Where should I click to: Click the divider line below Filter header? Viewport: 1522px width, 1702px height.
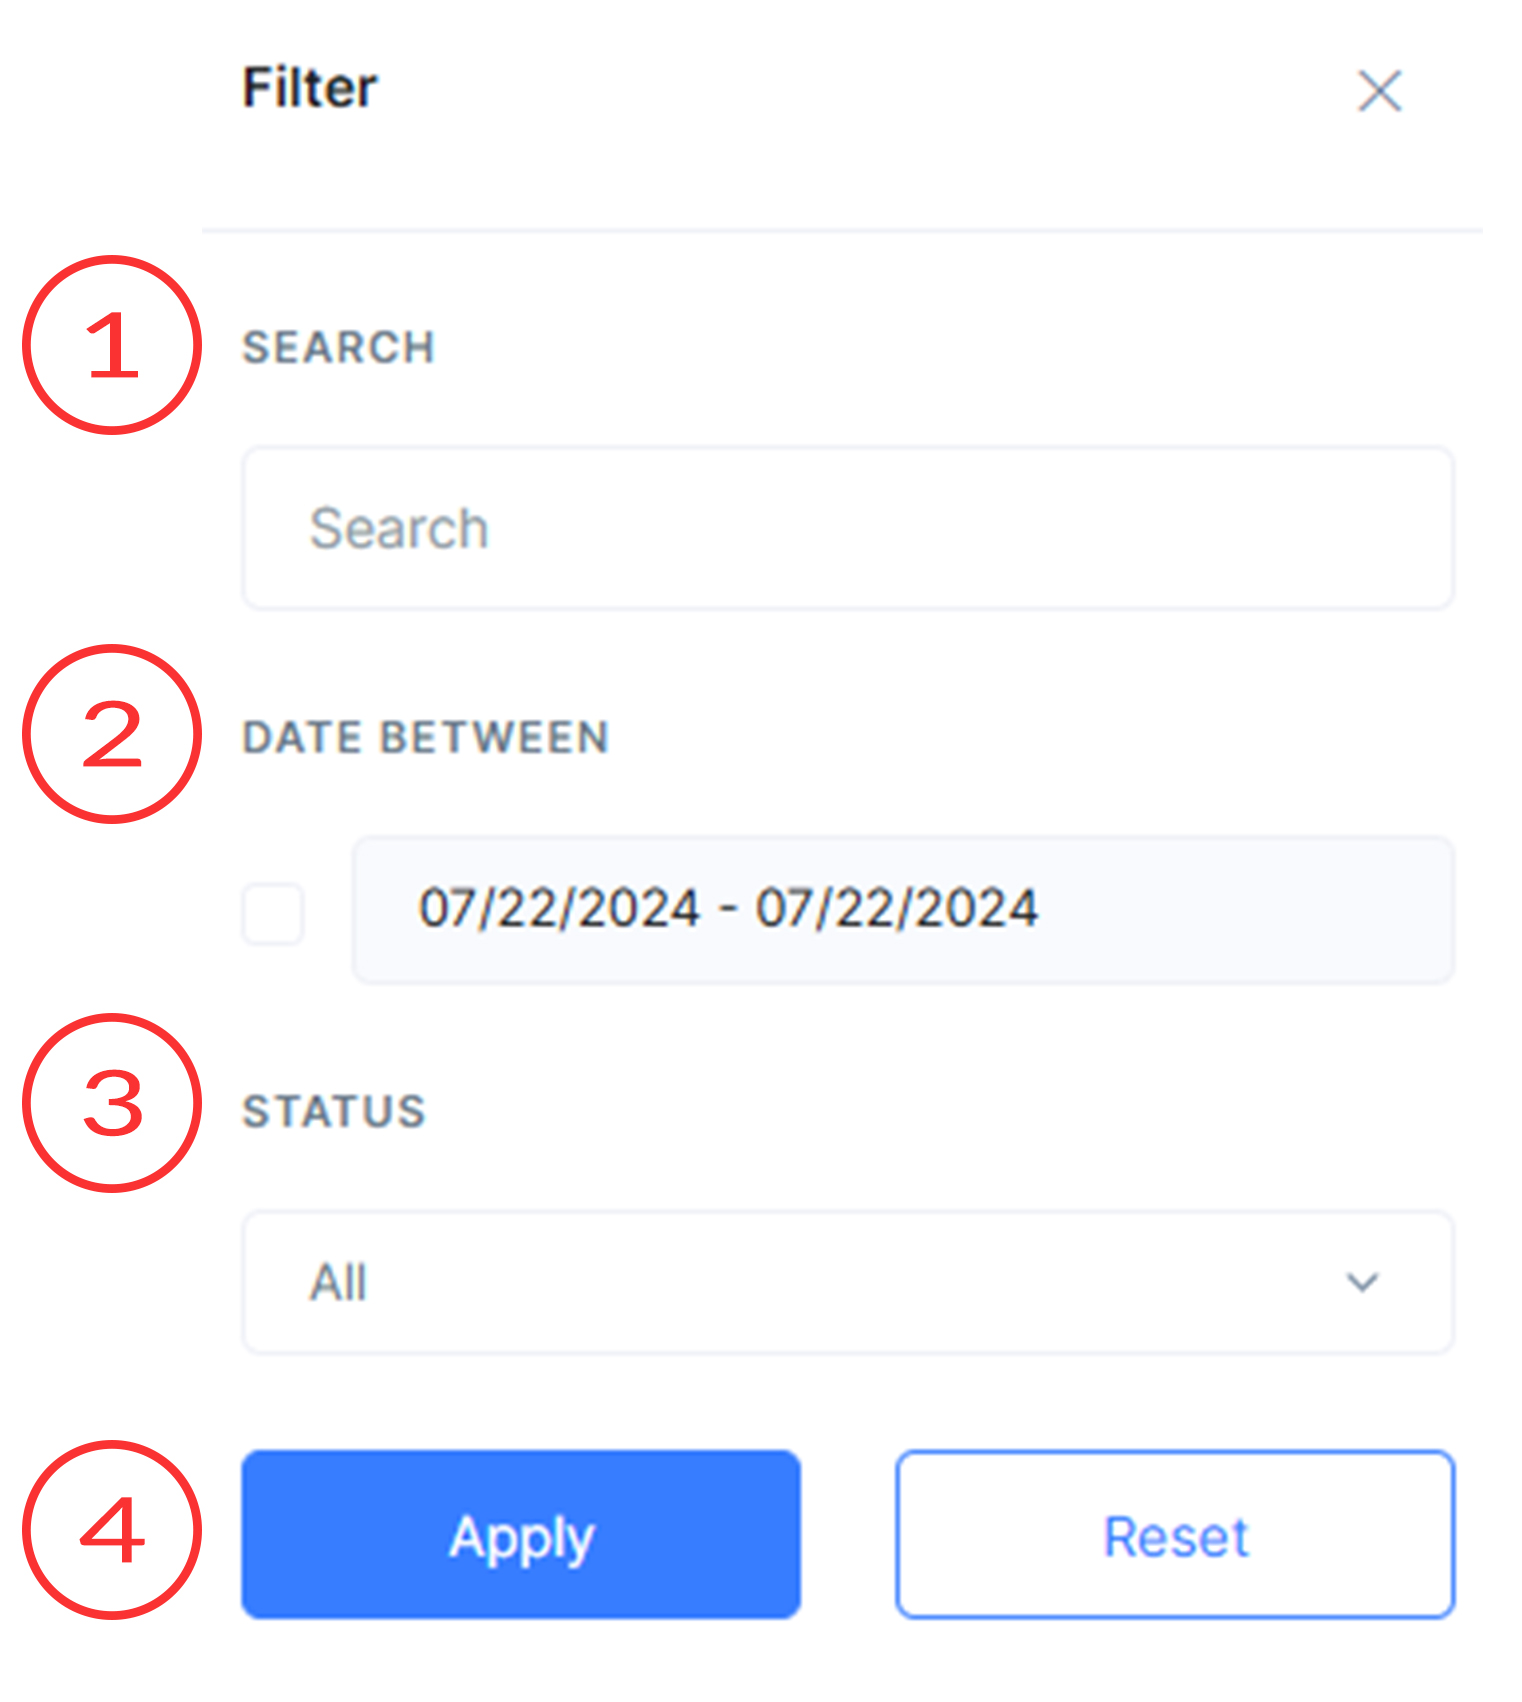(x=842, y=231)
